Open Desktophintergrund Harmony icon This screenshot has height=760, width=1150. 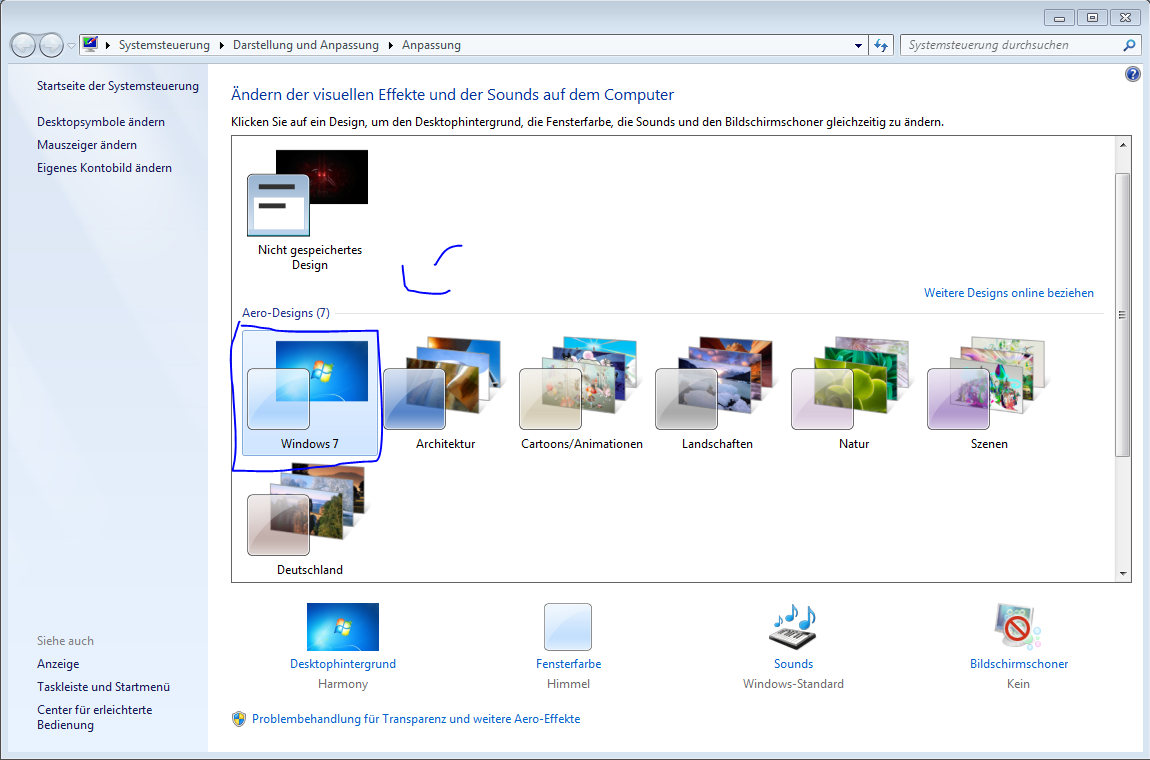(x=343, y=627)
